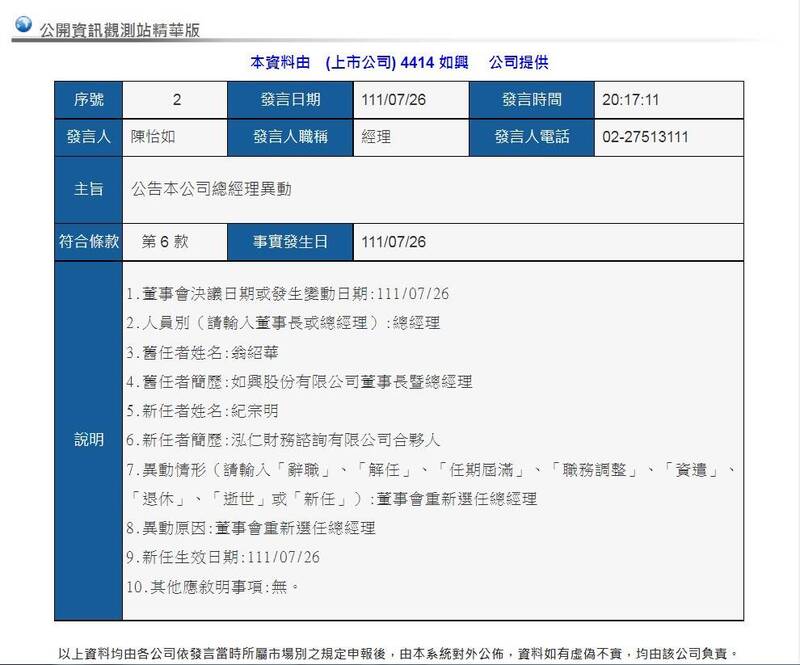This screenshot has width=800, height=665.
Task: Click the 說明 header cell
Action: 88,440
